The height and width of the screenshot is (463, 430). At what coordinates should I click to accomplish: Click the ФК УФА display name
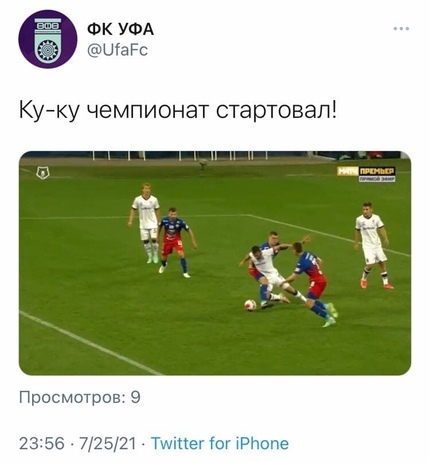pos(120,30)
